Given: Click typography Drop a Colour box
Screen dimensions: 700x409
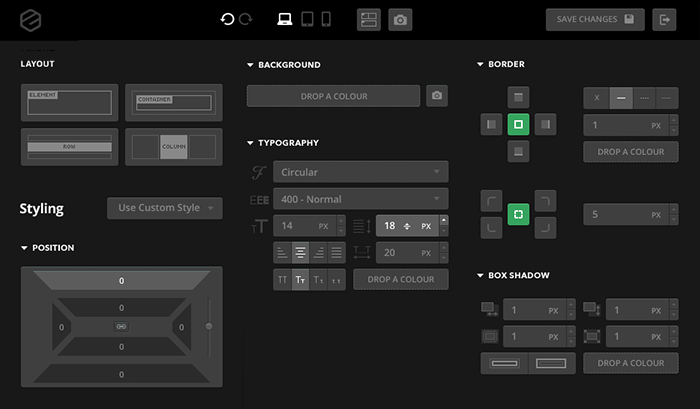Looking at the screenshot, I should tap(401, 280).
